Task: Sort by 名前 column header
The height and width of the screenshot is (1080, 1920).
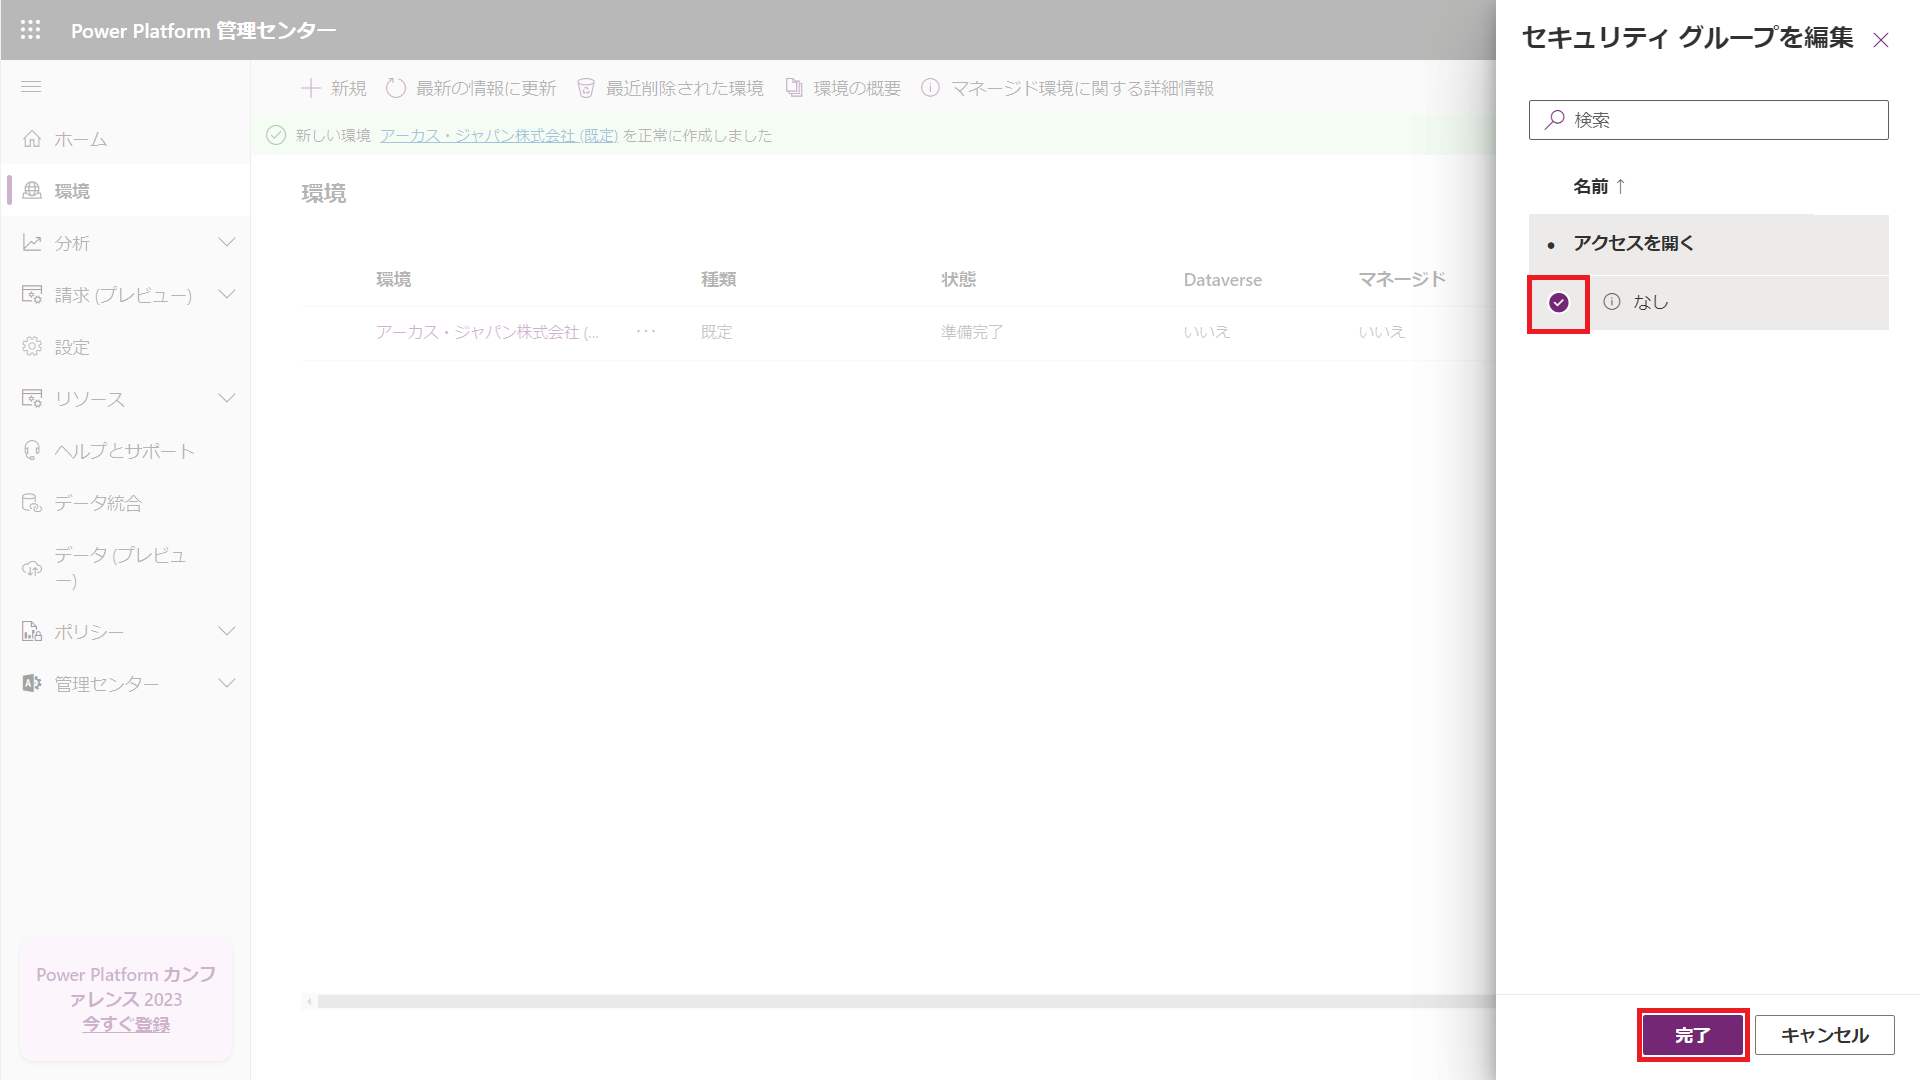Action: 1599,186
